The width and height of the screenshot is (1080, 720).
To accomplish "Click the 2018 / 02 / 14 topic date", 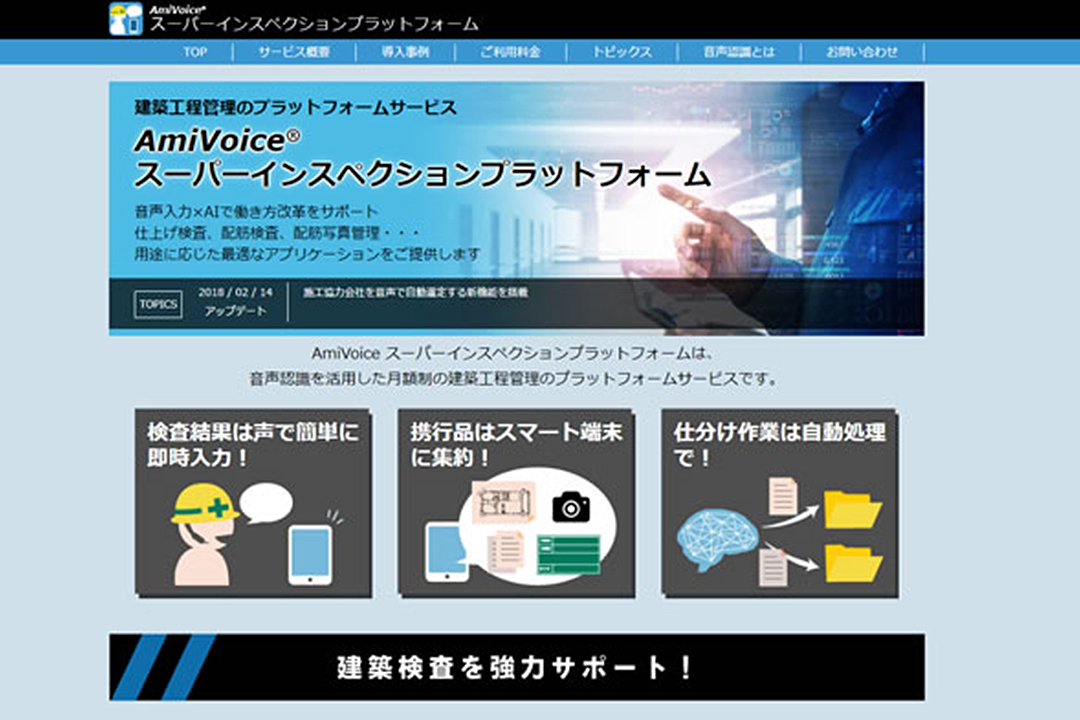I will pos(236,292).
